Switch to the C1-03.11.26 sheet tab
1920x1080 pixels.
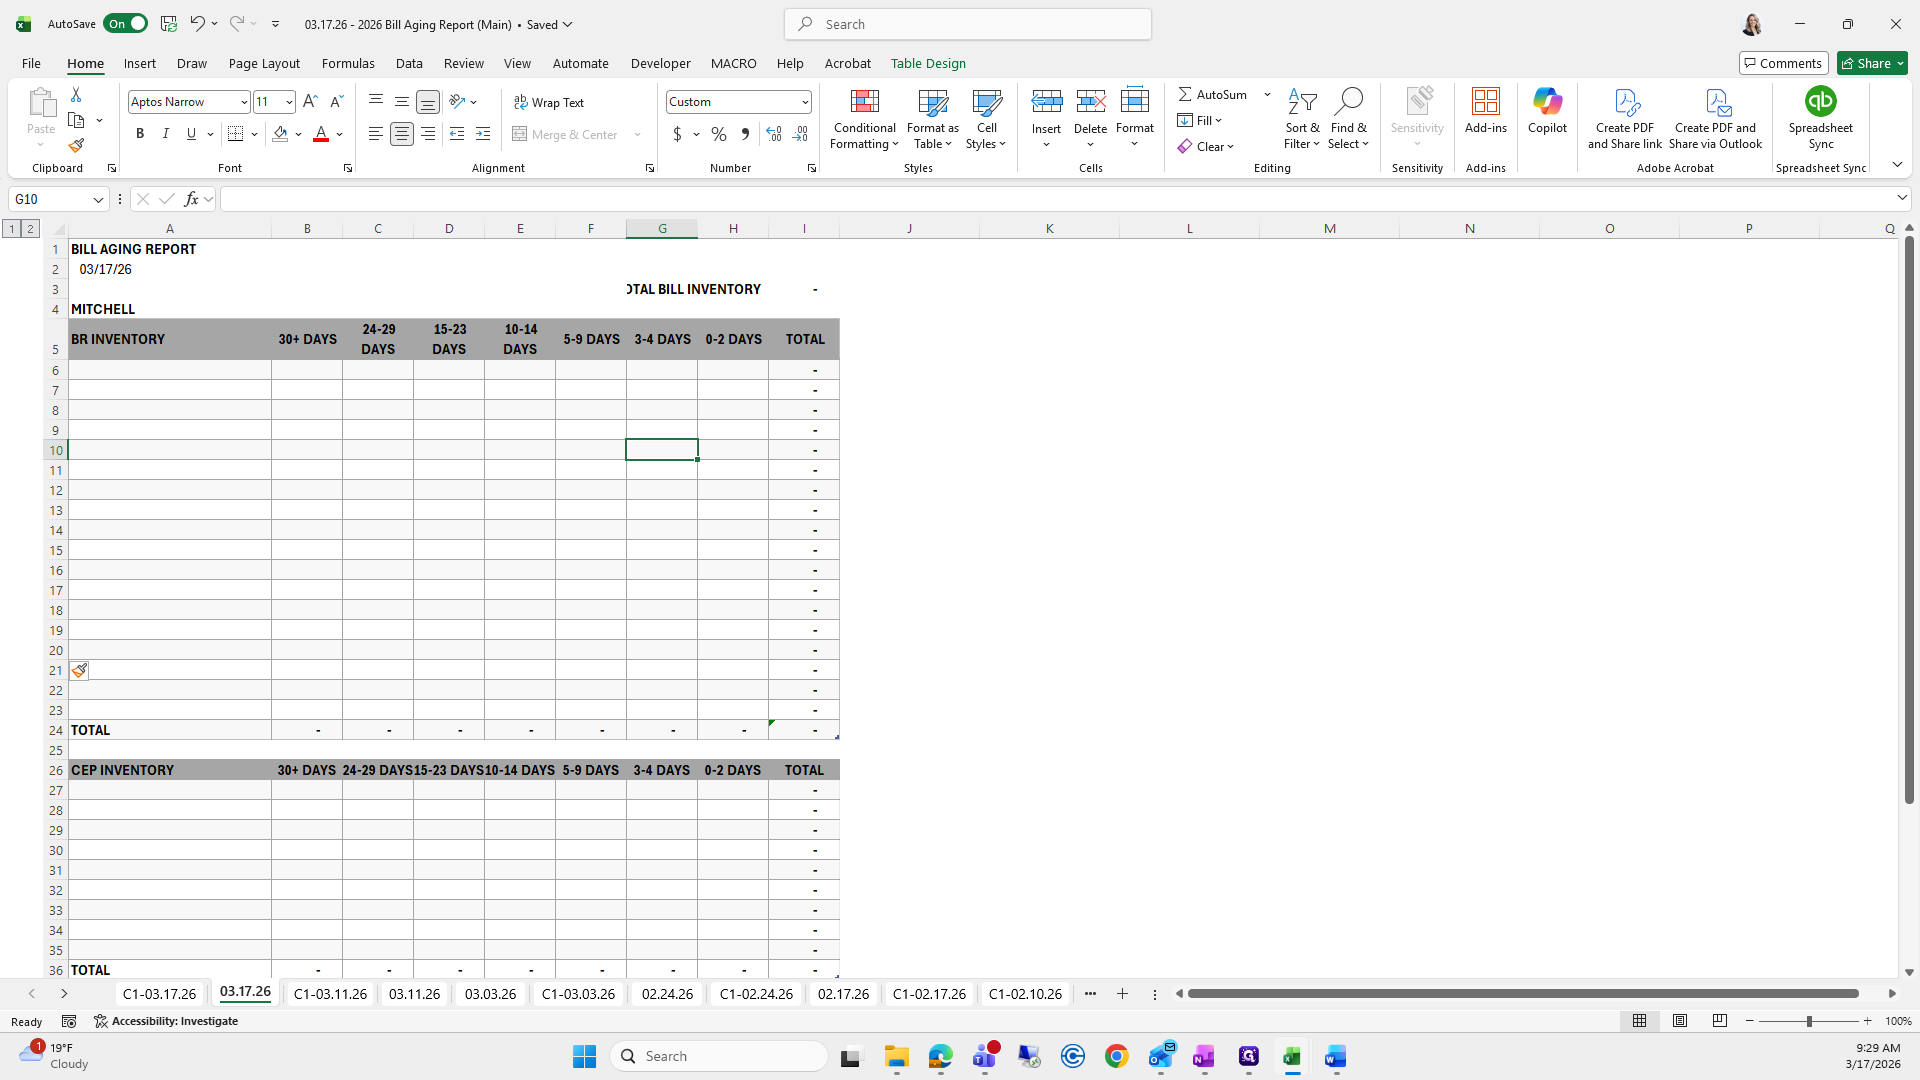pyautogui.click(x=330, y=994)
